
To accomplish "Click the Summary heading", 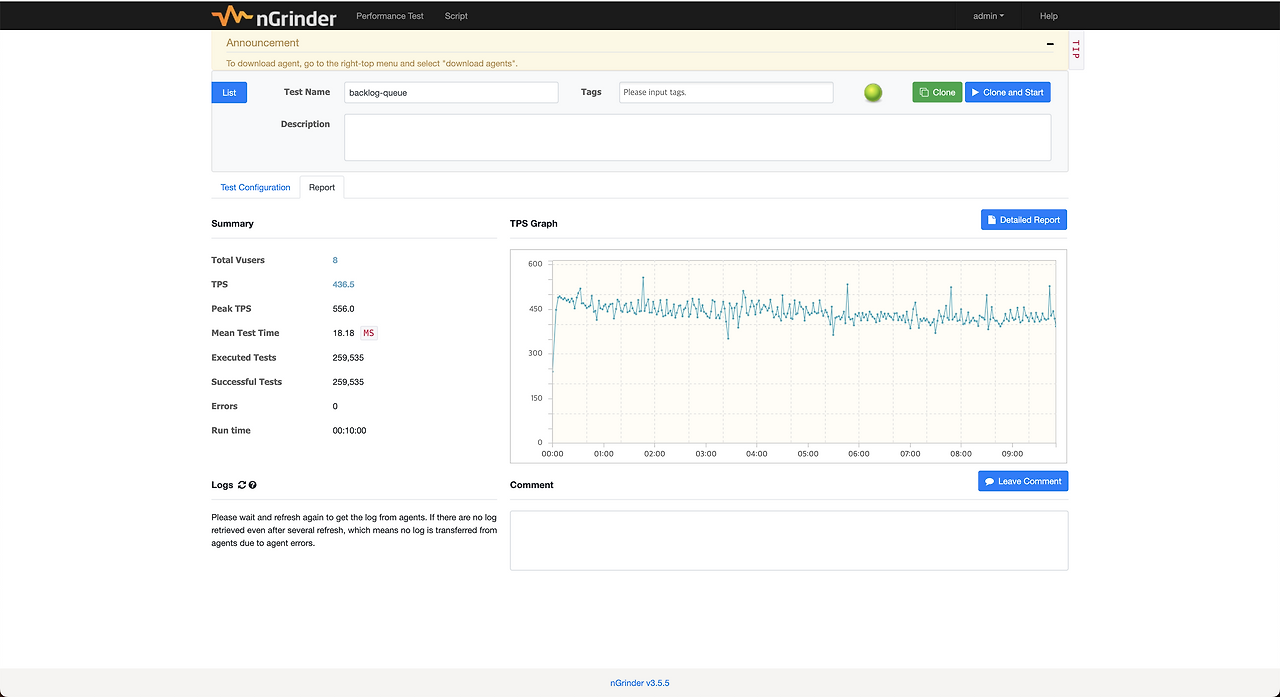I will (232, 224).
